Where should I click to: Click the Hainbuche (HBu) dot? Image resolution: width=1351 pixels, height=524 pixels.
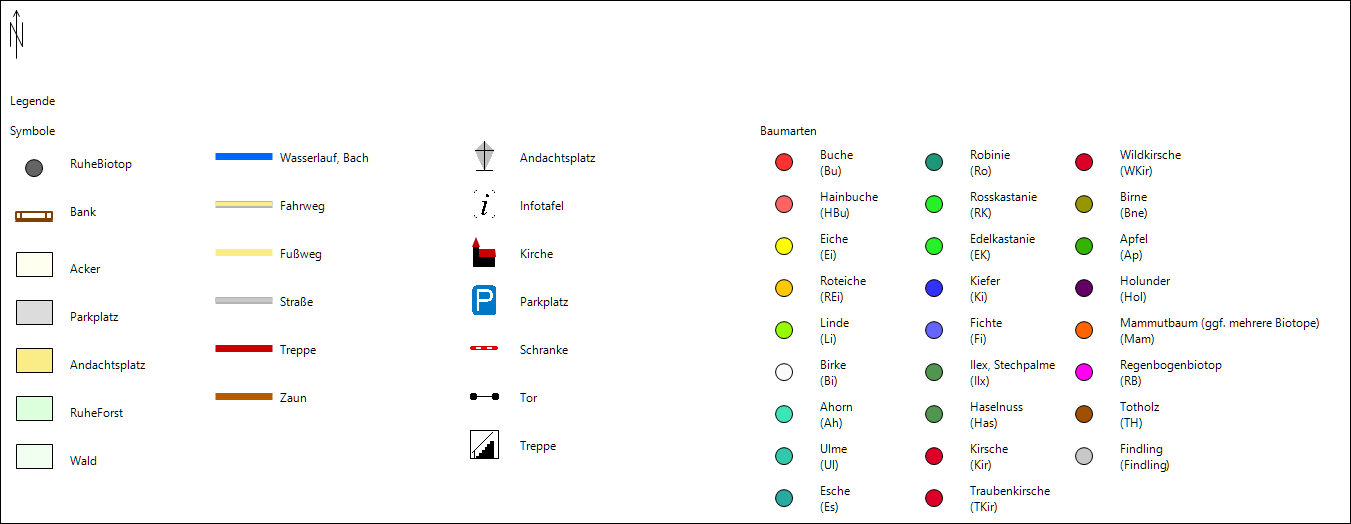click(784, 204)
